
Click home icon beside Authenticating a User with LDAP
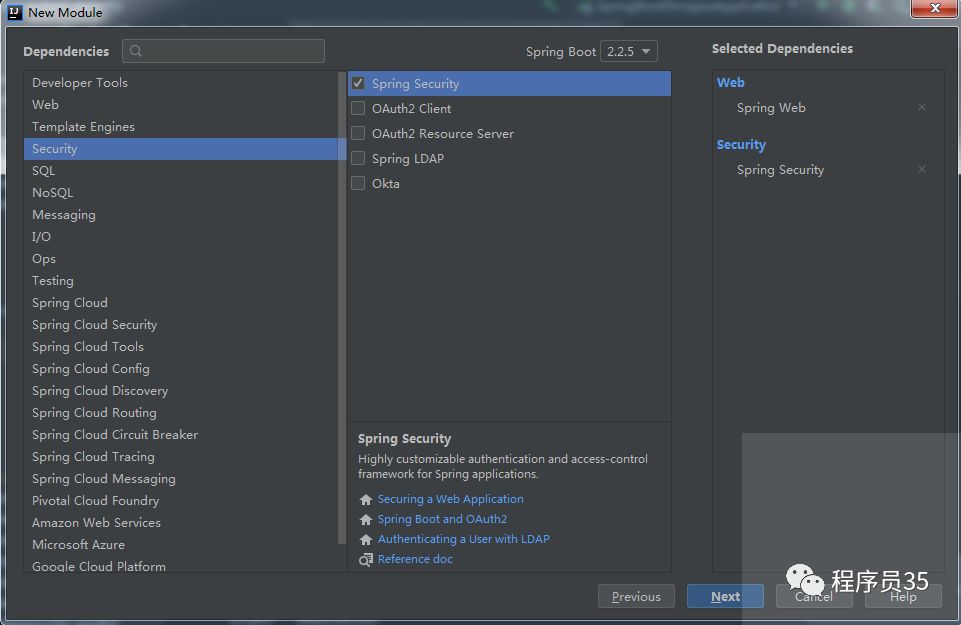[x=366, y=539]
